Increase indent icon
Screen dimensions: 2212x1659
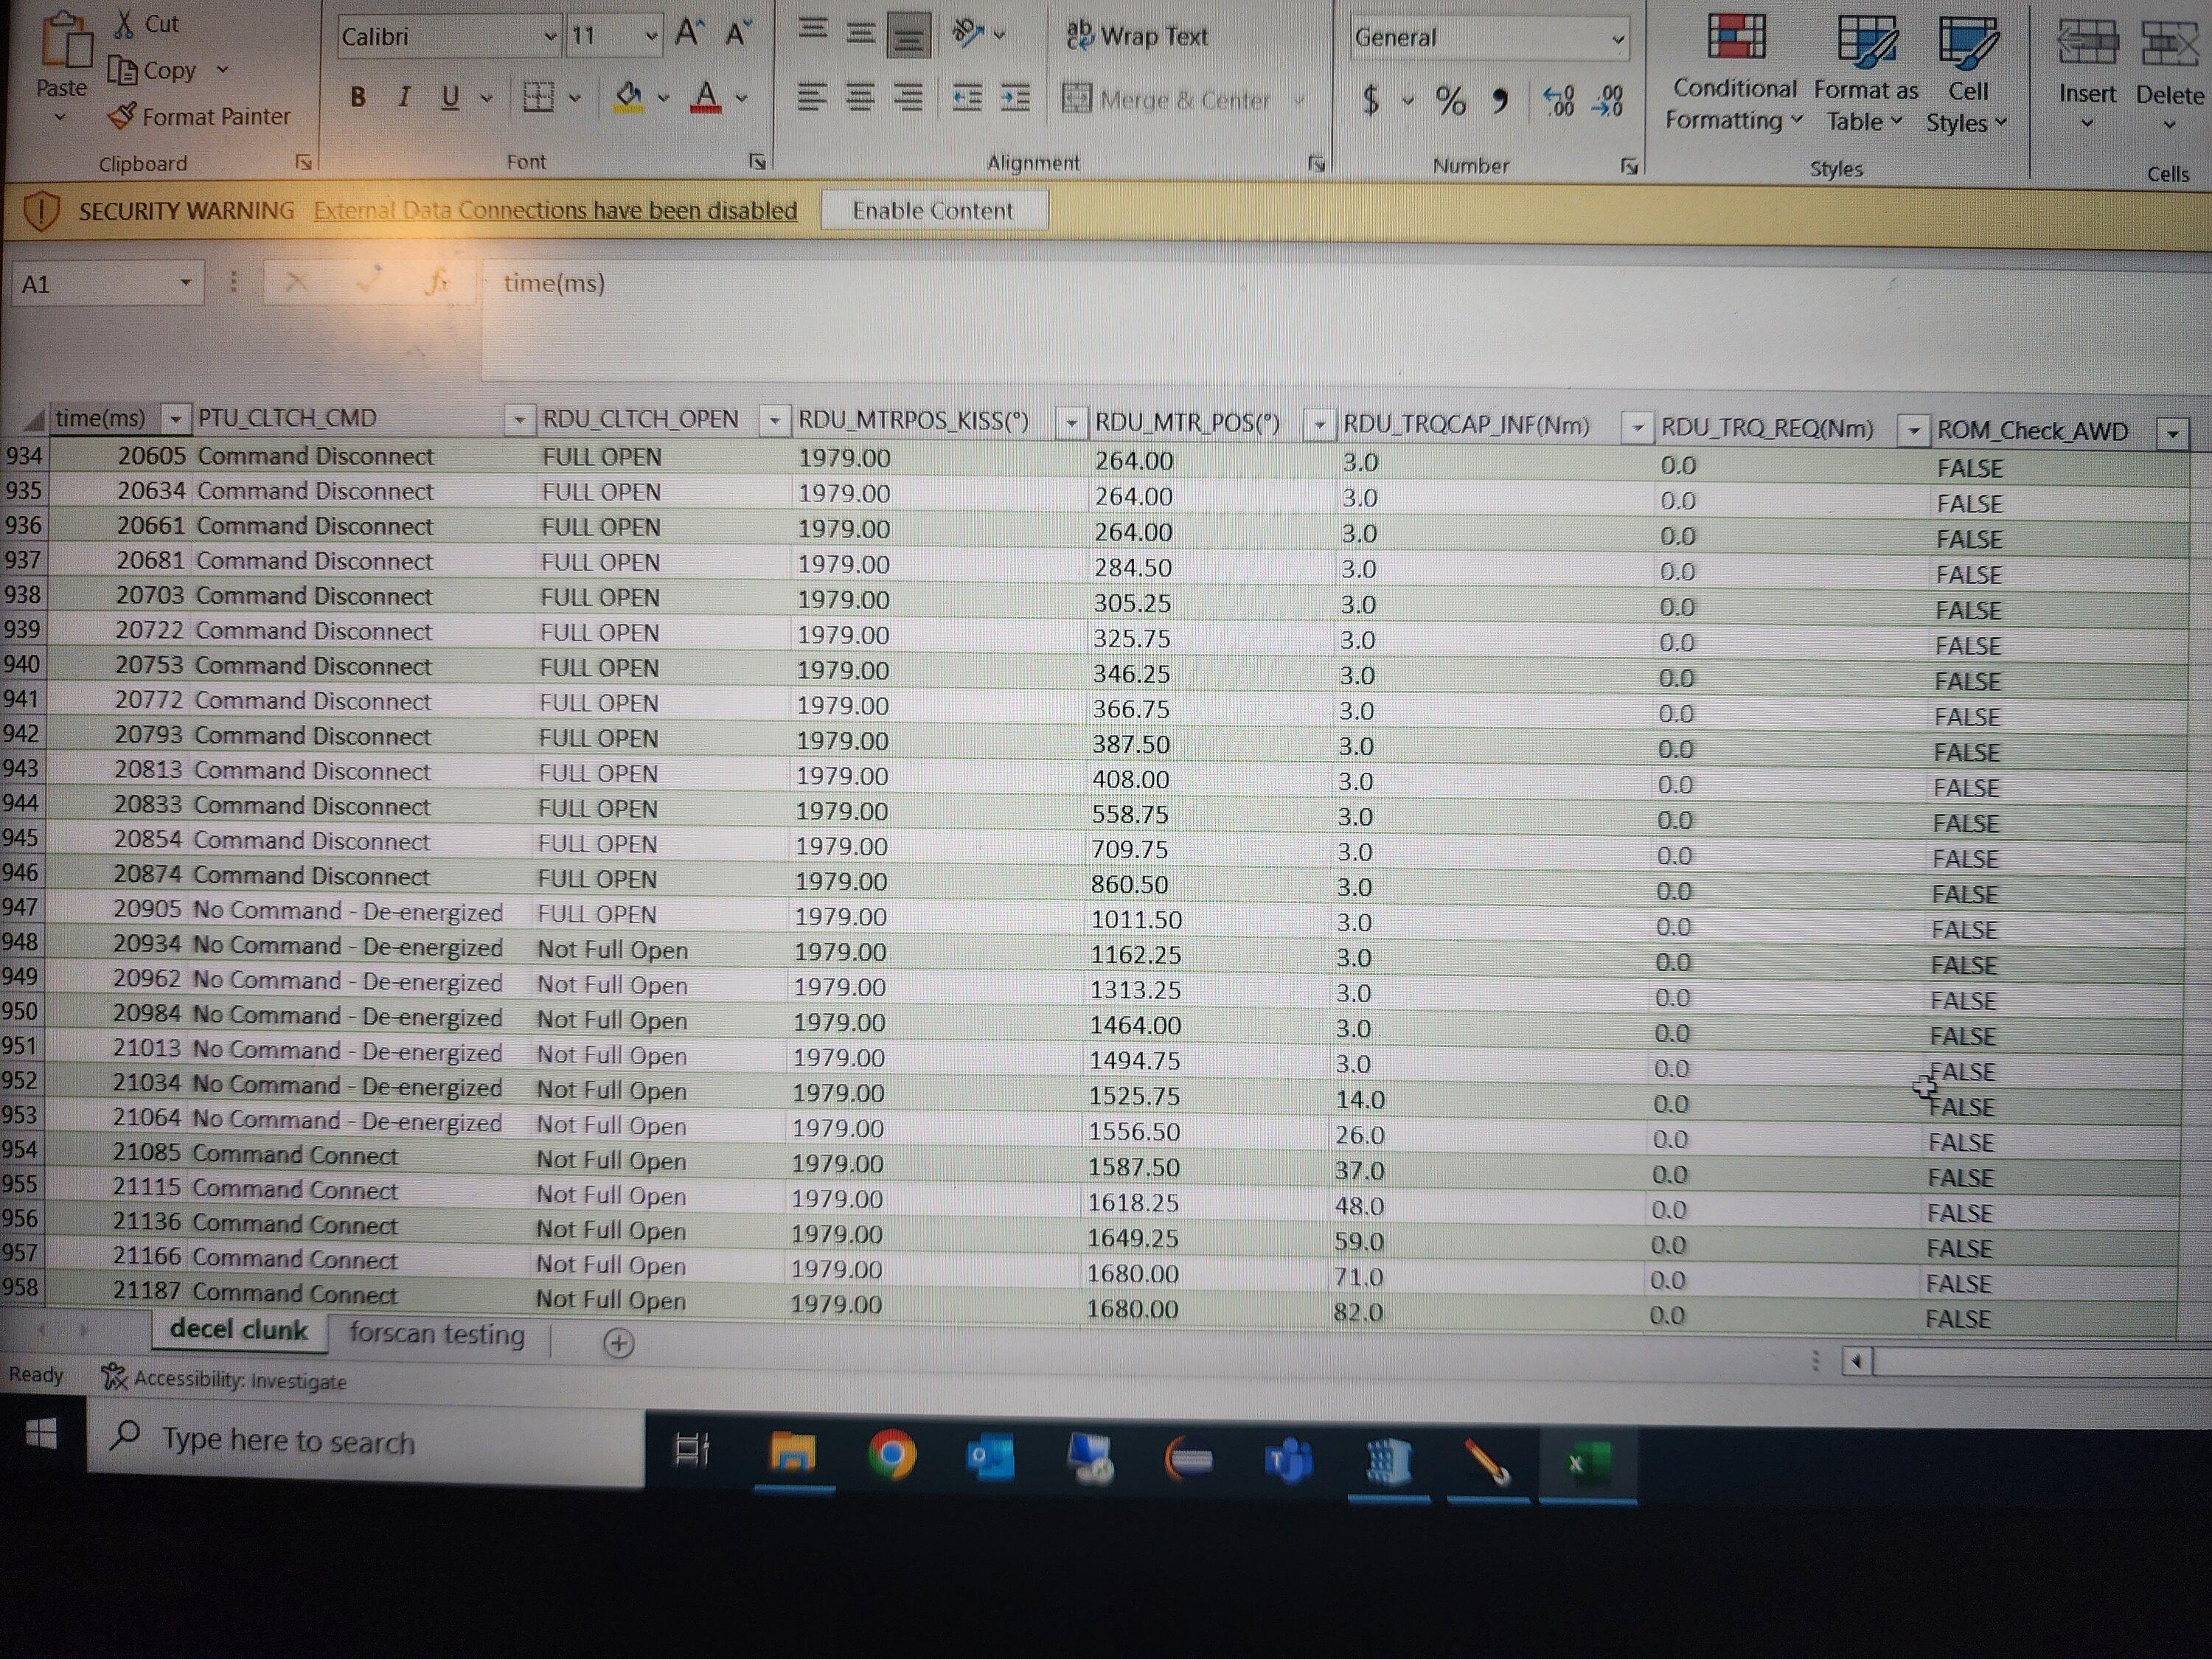click(1015, 98)
